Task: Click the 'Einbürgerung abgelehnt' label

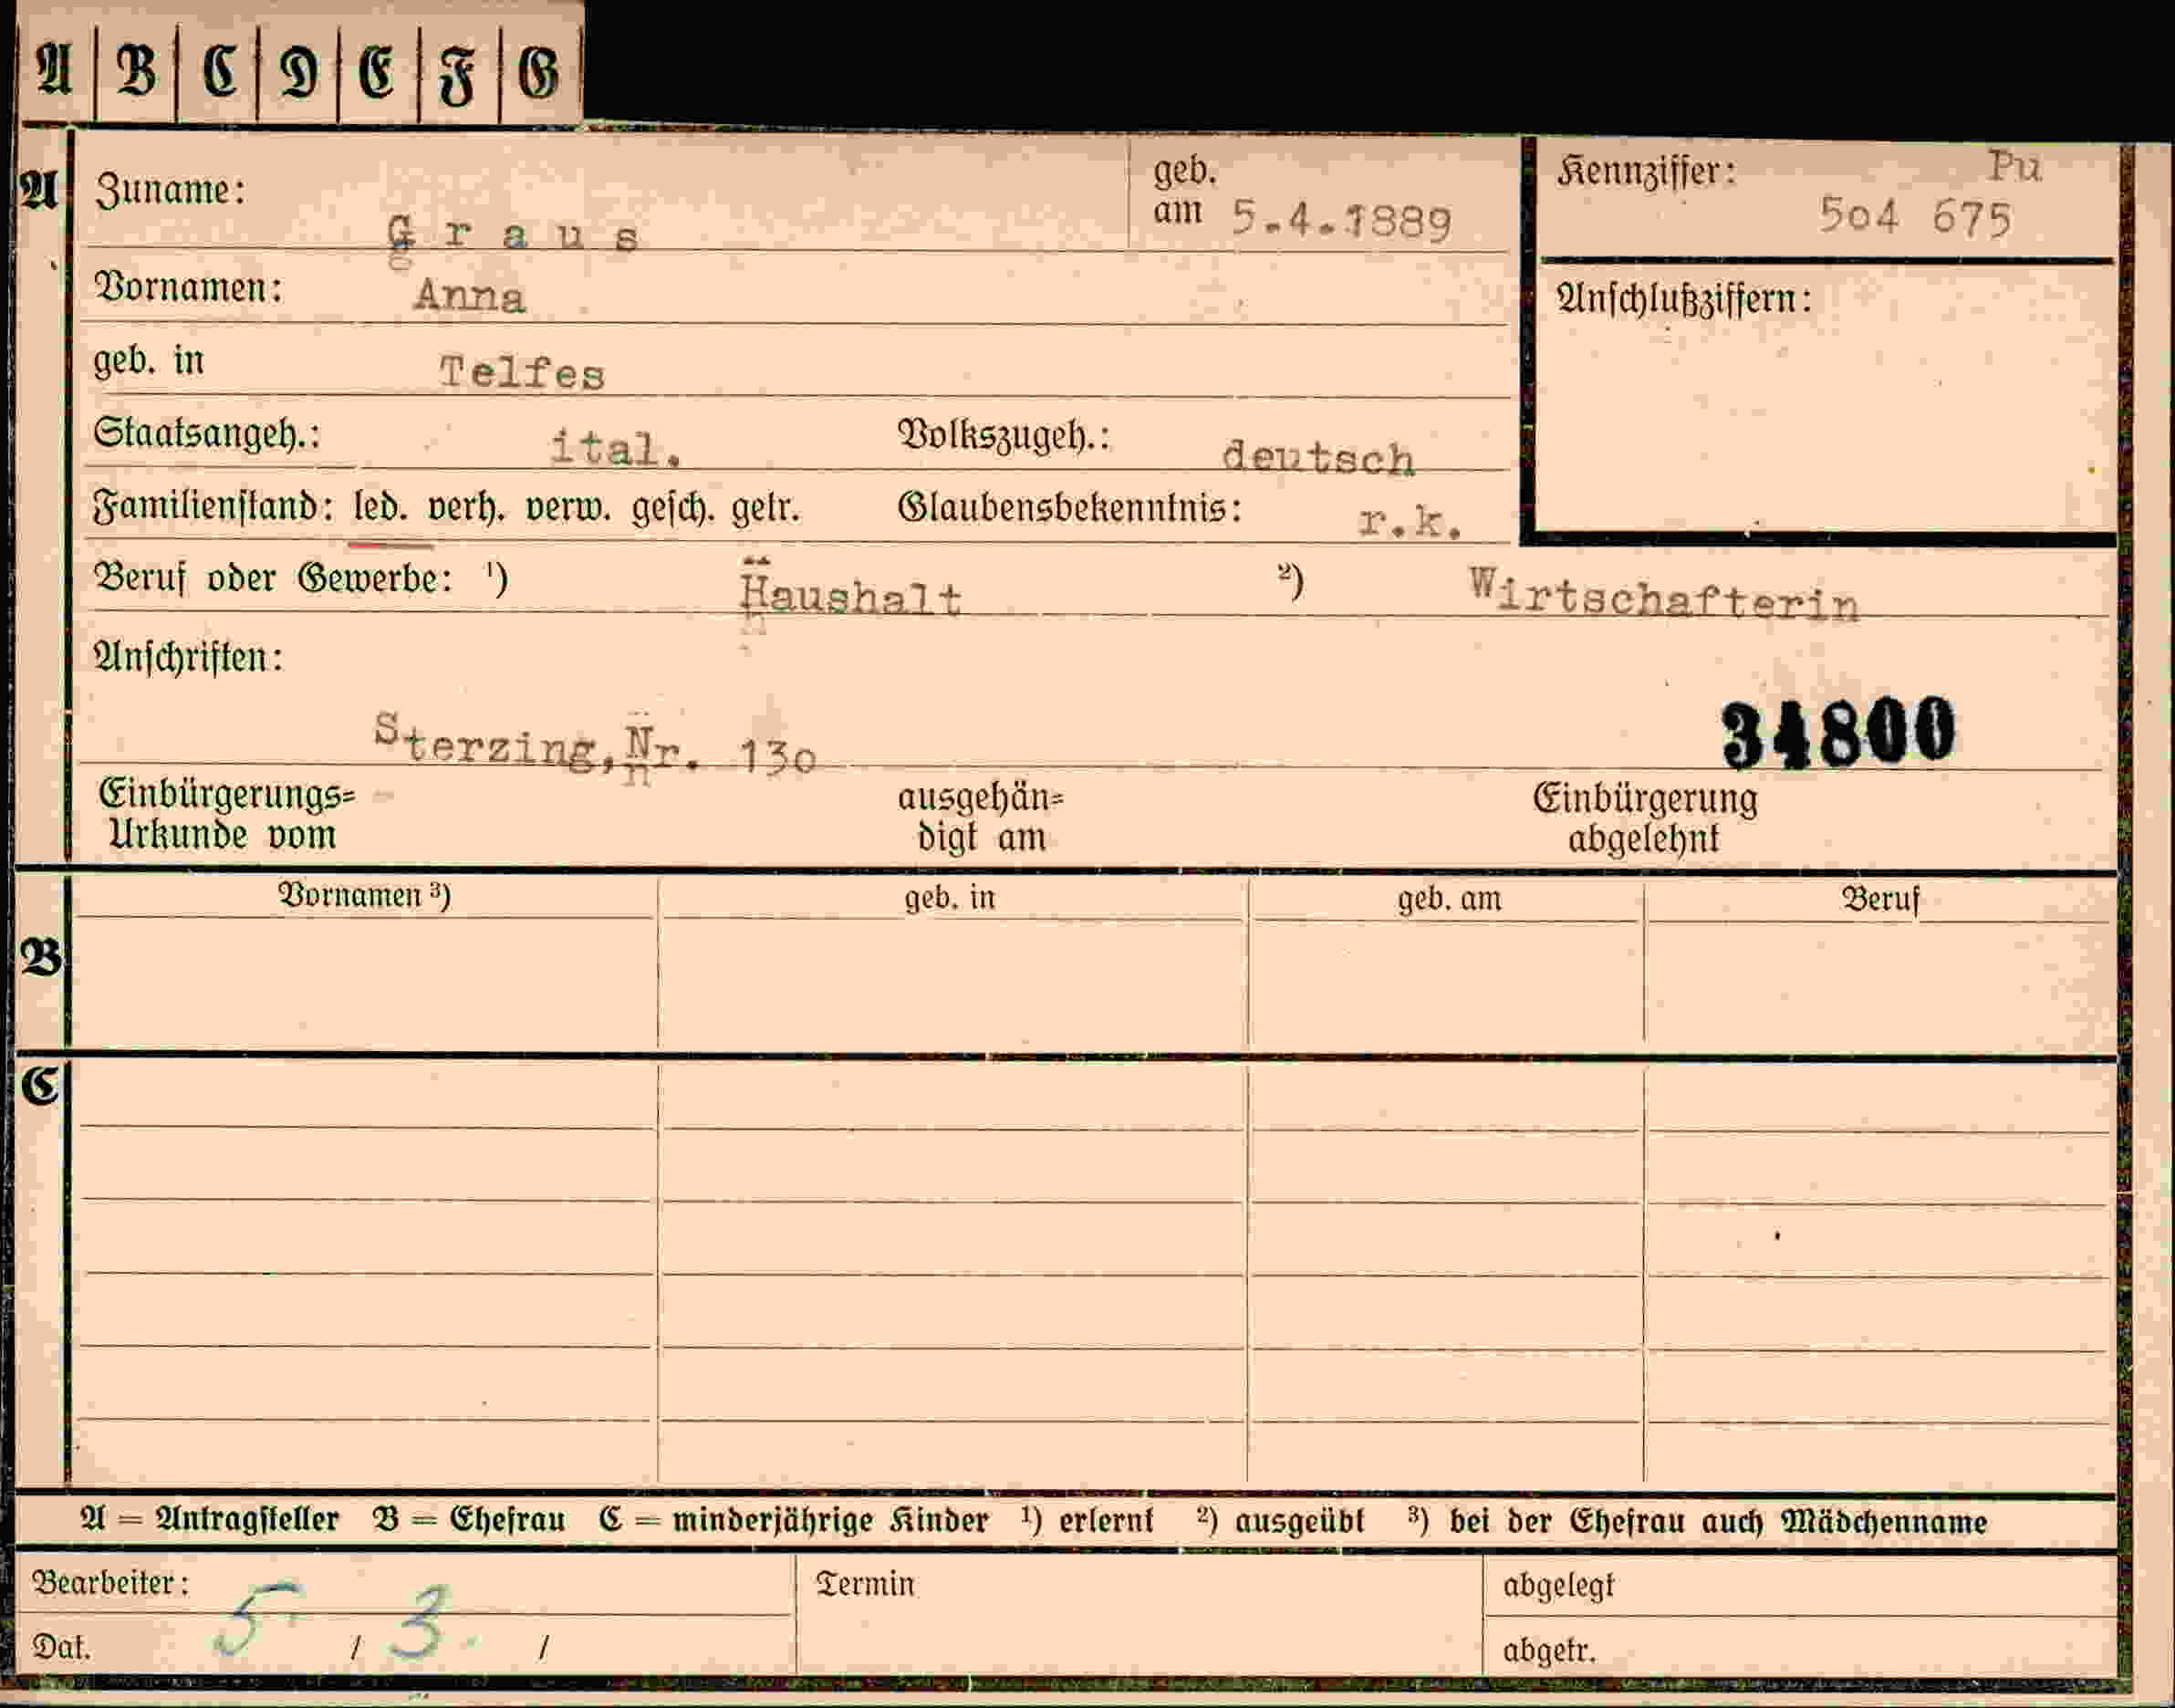Action: coord(1645,818)
